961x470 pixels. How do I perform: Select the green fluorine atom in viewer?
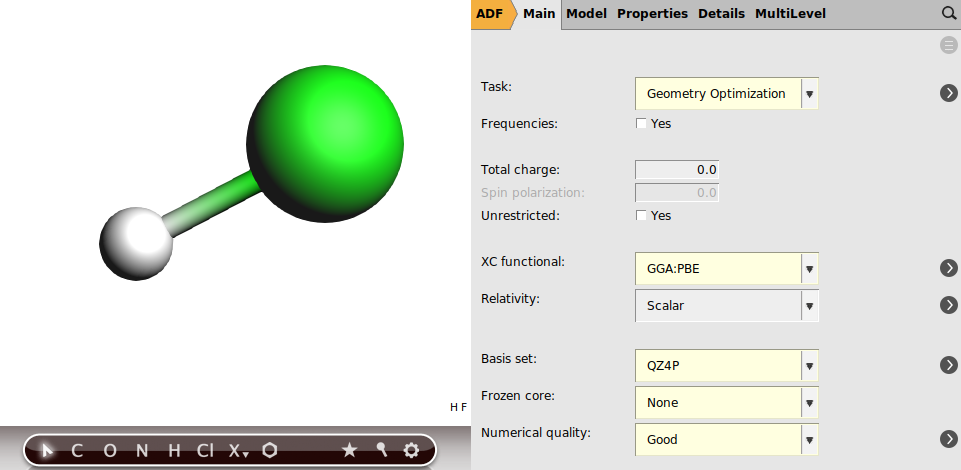325,143
